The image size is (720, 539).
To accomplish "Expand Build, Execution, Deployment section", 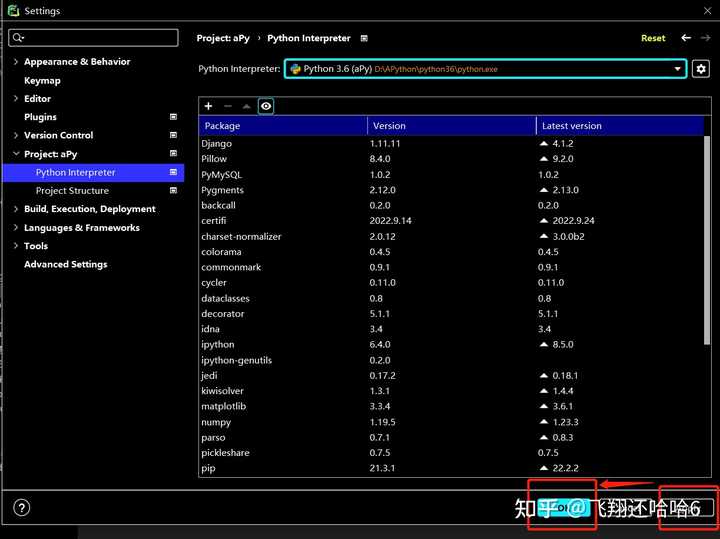I will [16, 209].
